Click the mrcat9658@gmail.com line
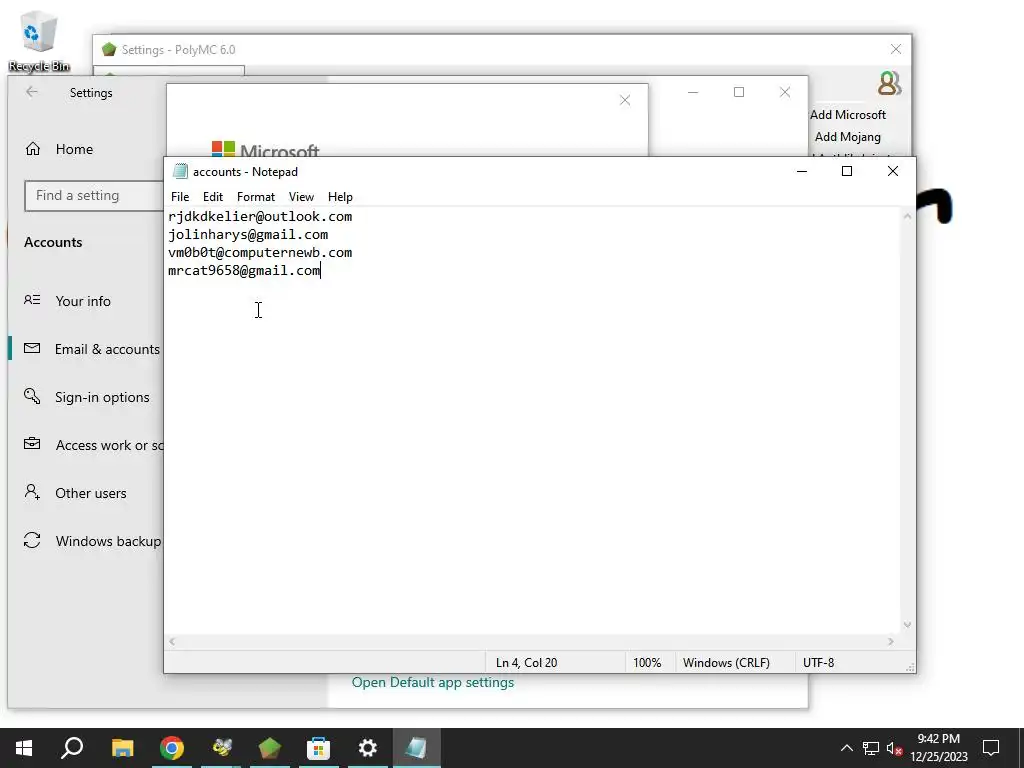 (244, 270)
